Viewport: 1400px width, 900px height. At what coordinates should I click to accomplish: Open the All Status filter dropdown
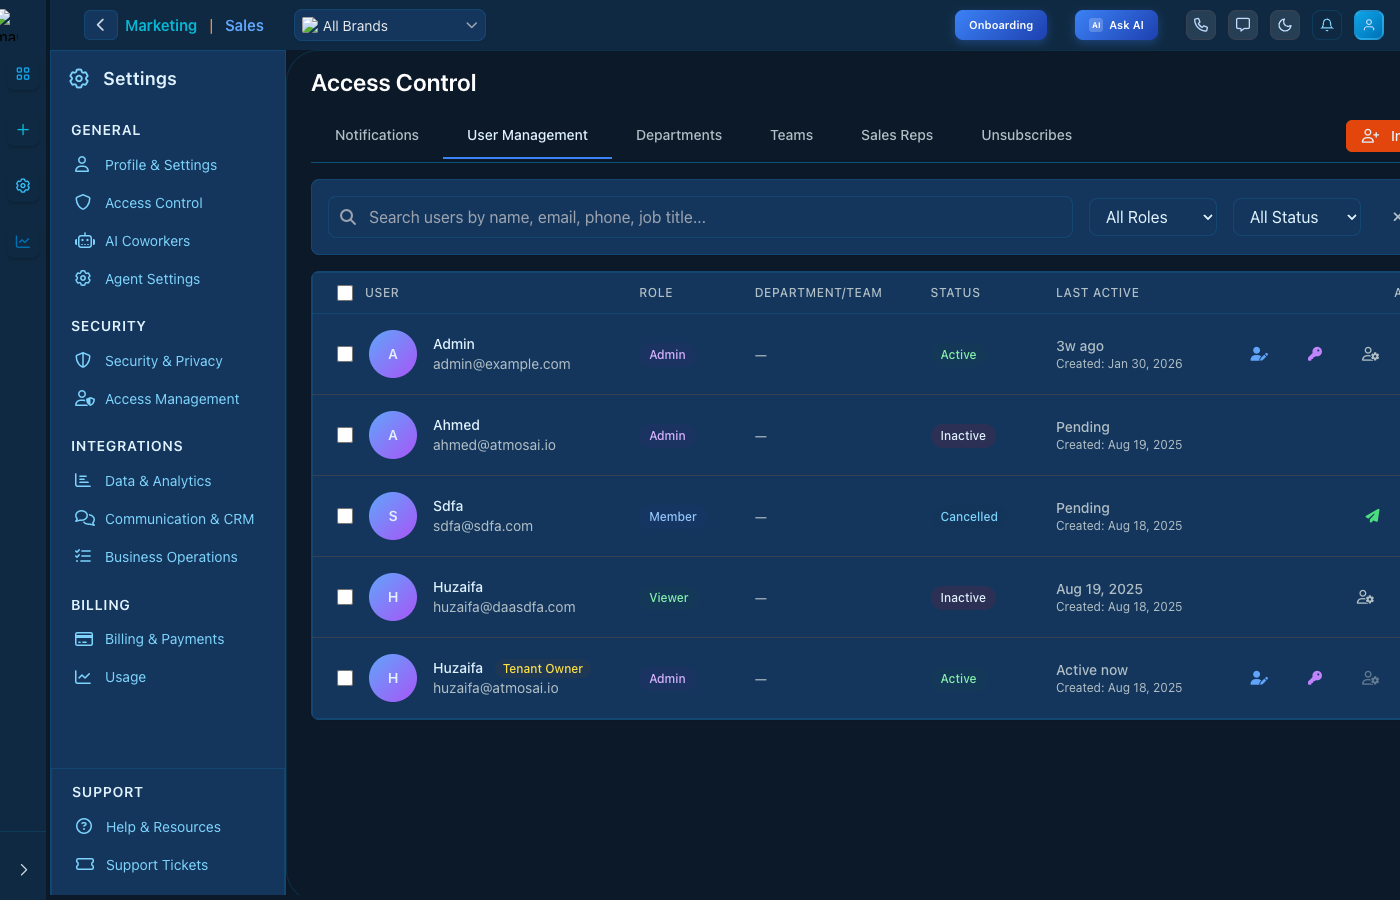[1297, 217]
